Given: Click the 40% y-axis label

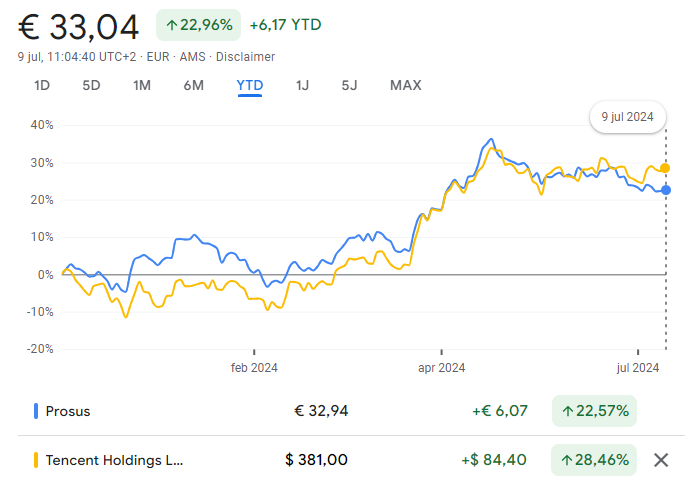Looking at the screenshot, I should [x=42, y=125].
